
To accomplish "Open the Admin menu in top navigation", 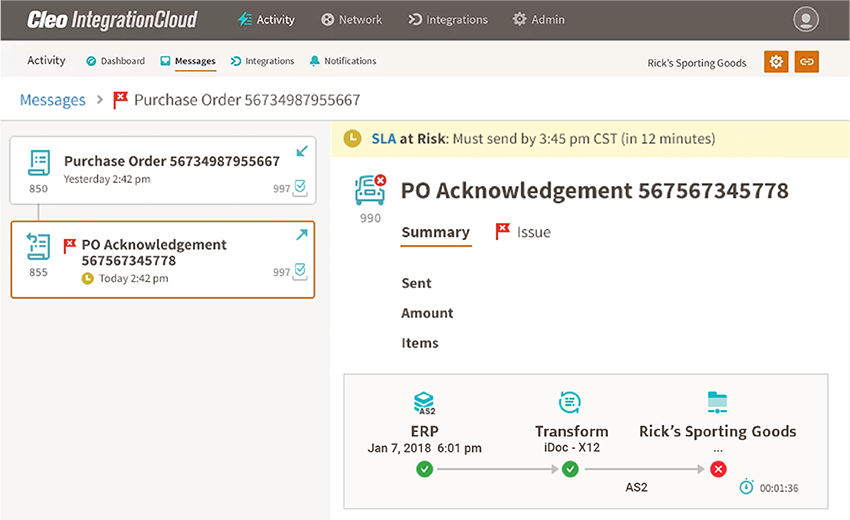I will click(x=538, y=20).
